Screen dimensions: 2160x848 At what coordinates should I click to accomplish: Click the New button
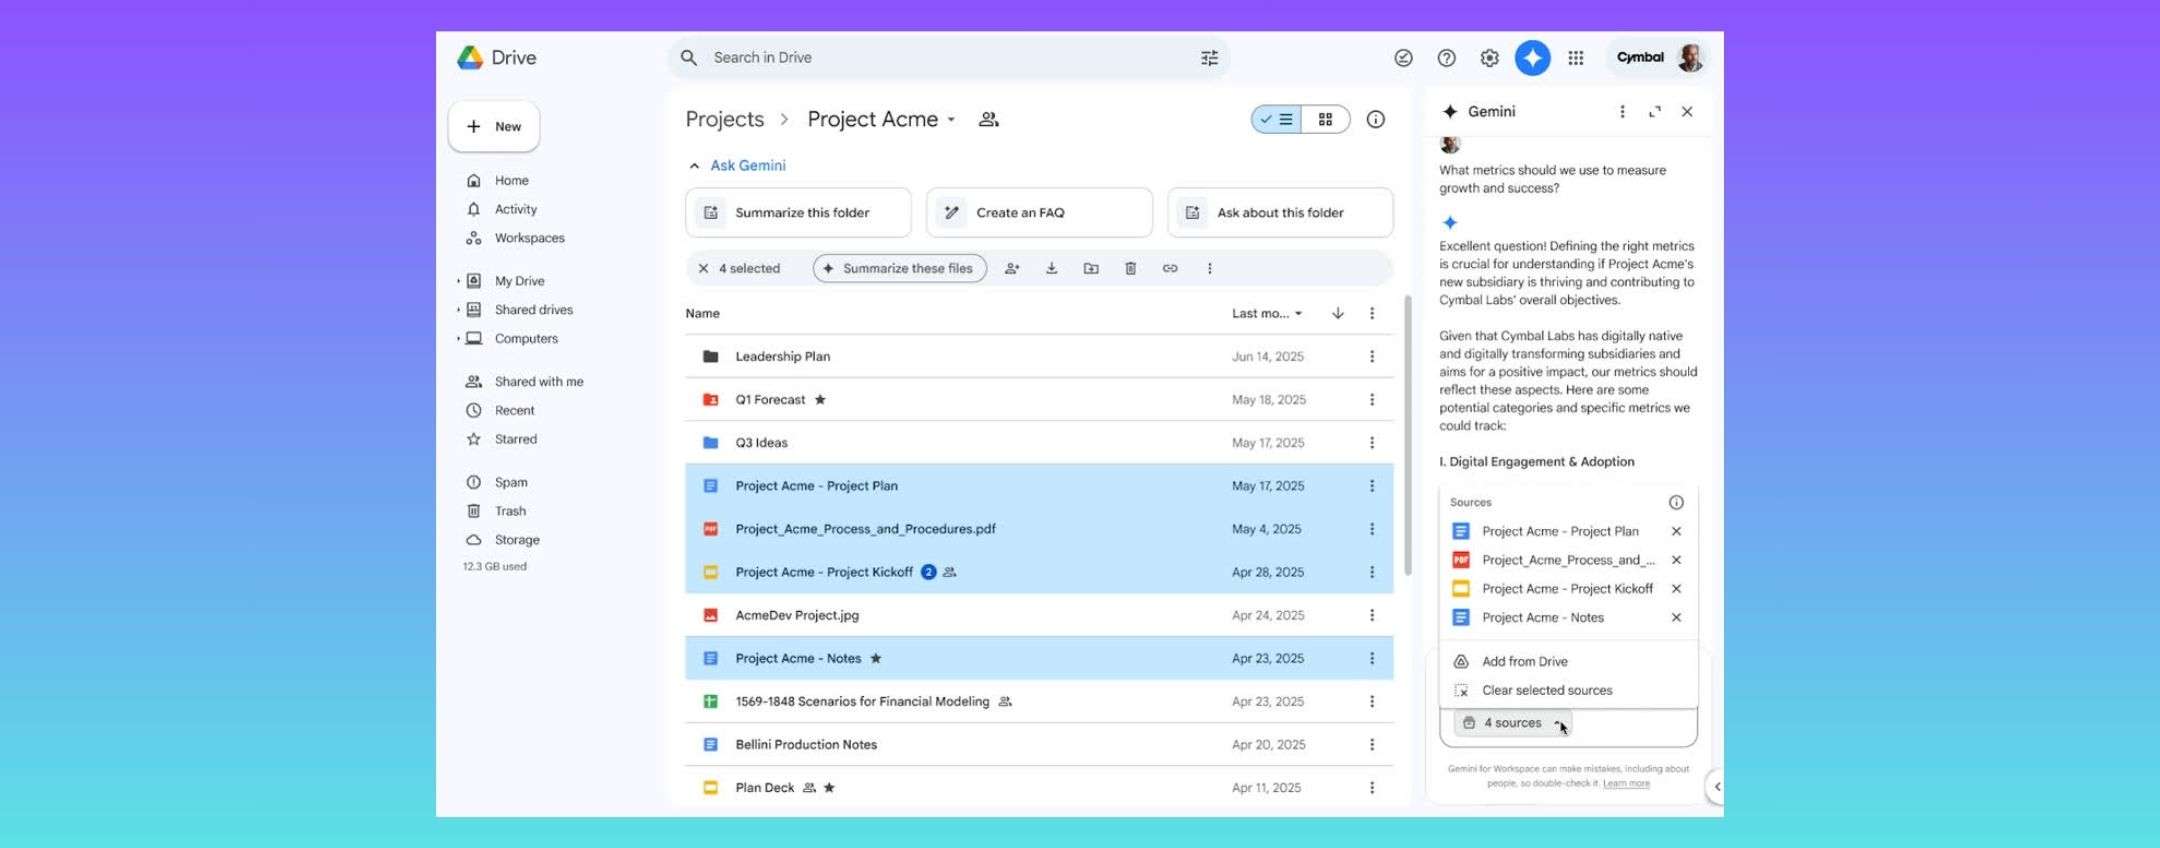[494, 127]
